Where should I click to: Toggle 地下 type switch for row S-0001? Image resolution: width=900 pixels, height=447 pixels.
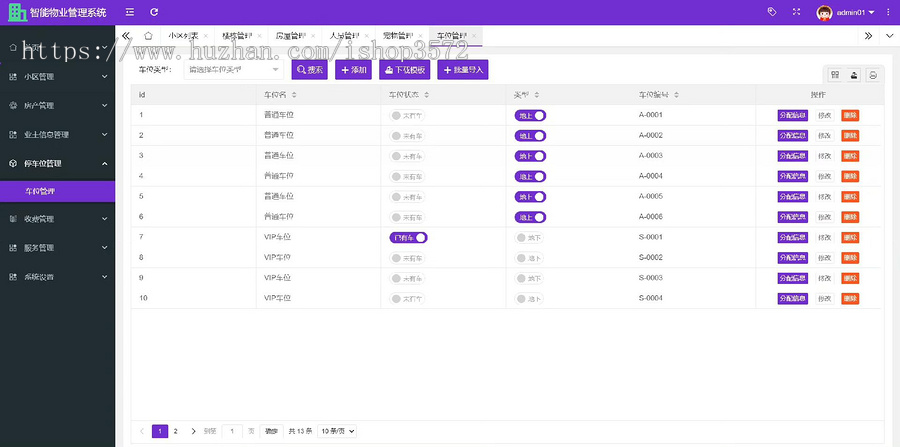[x=529, y=238]
